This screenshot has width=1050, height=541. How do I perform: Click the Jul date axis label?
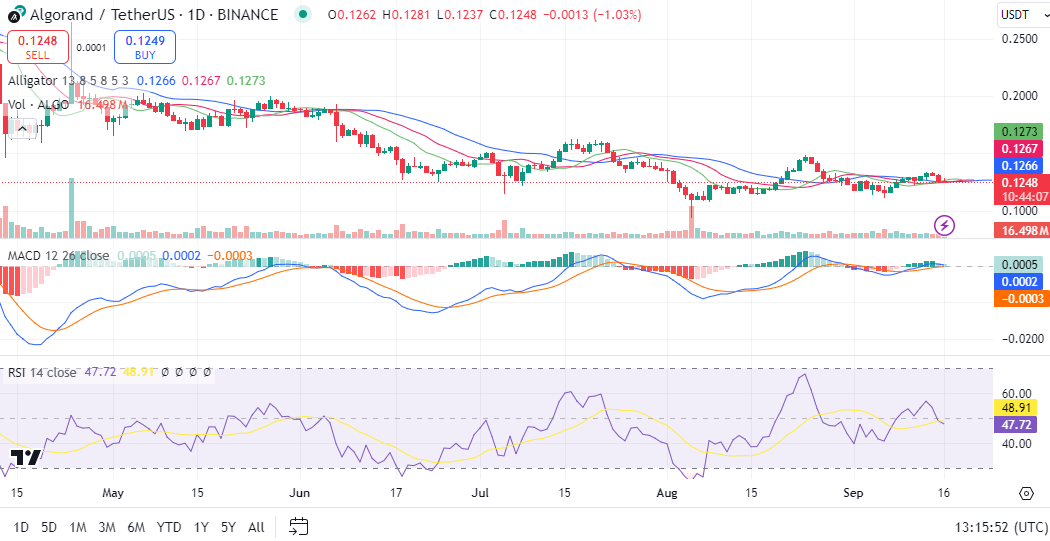pyautogui.click(x=481, y=493)
